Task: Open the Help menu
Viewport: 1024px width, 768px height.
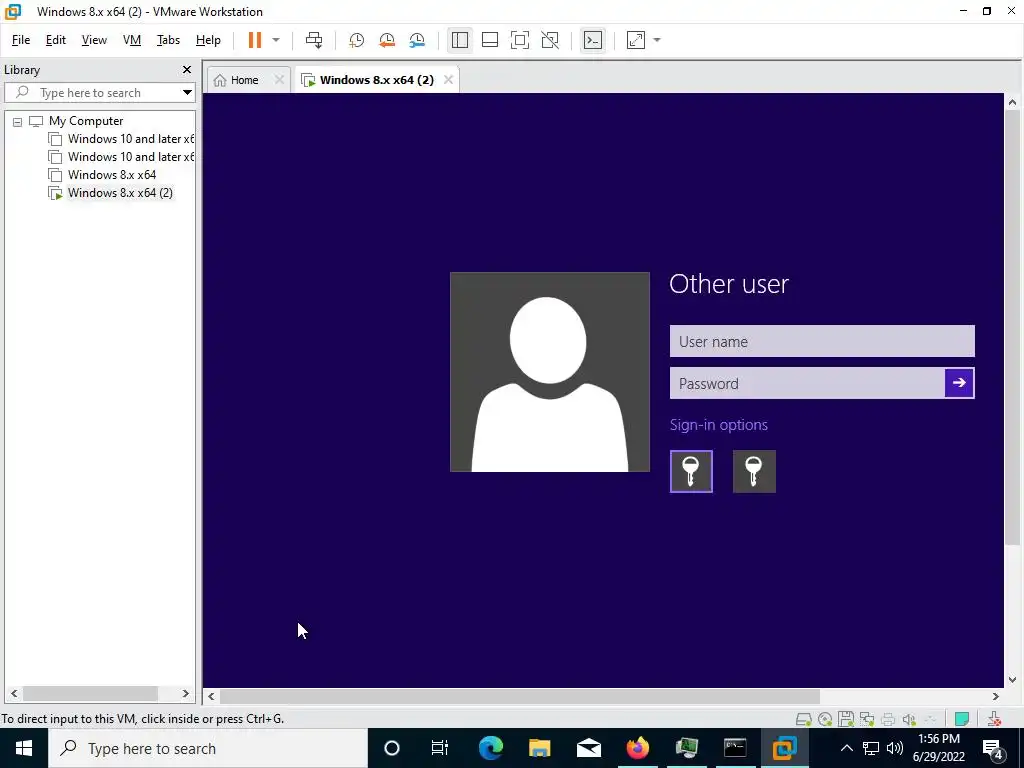Action: coord(208,40)
